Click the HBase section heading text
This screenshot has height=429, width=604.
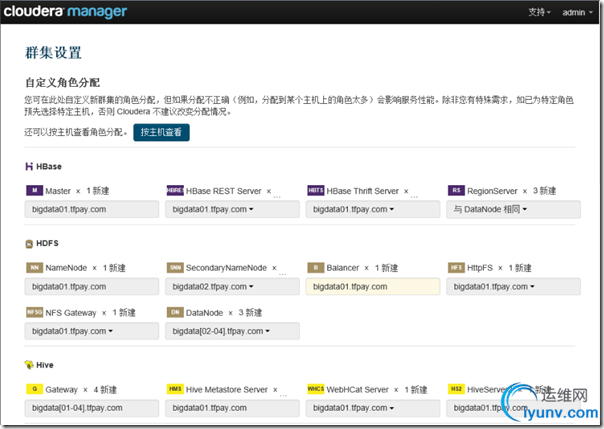pyautogui.click(x=49, y=166)
